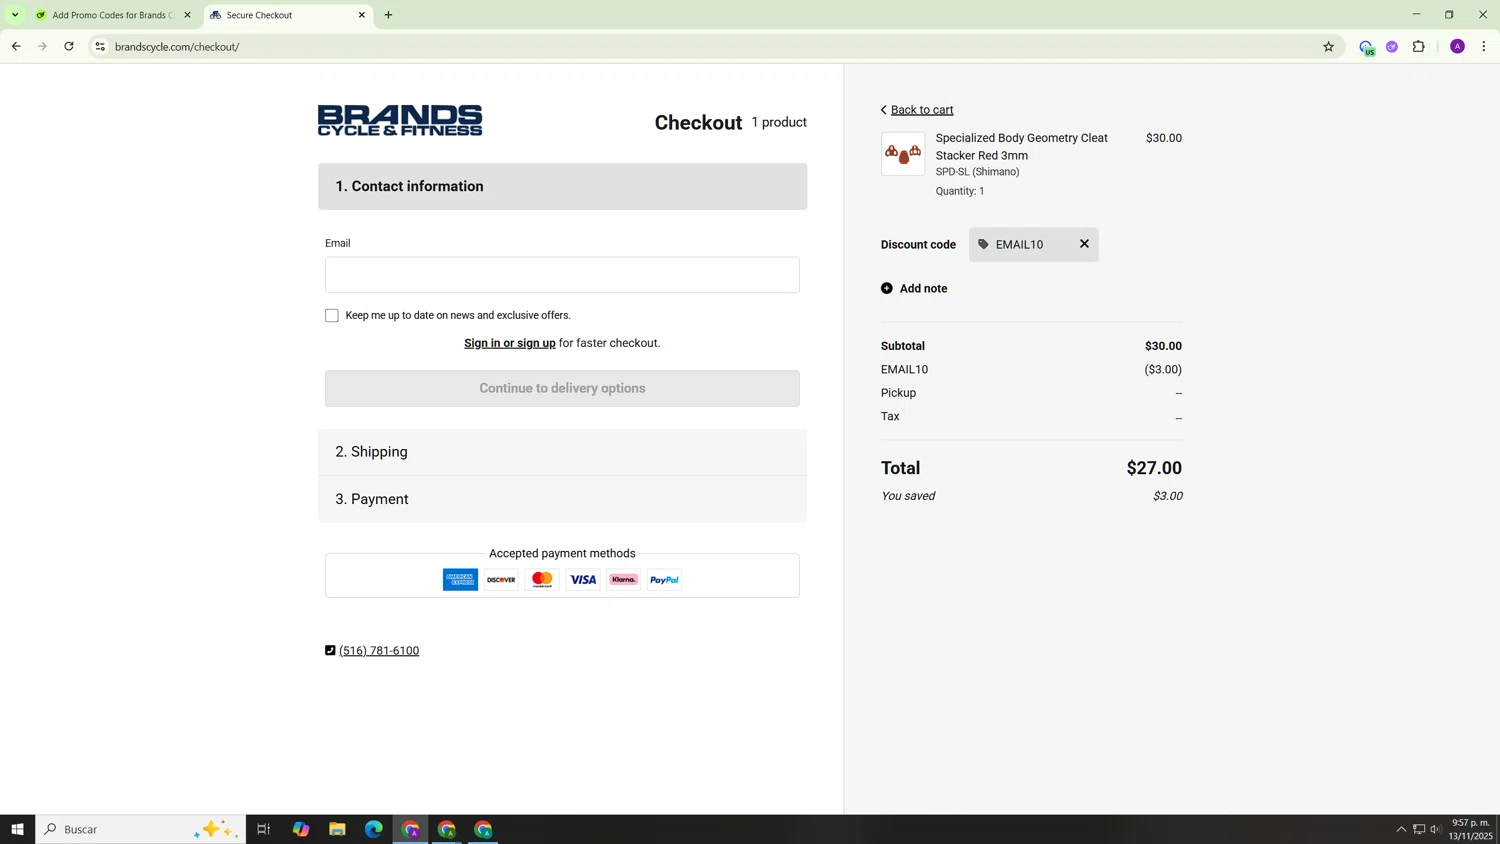Open the Chrome three-dot menu

(1484, 46)
